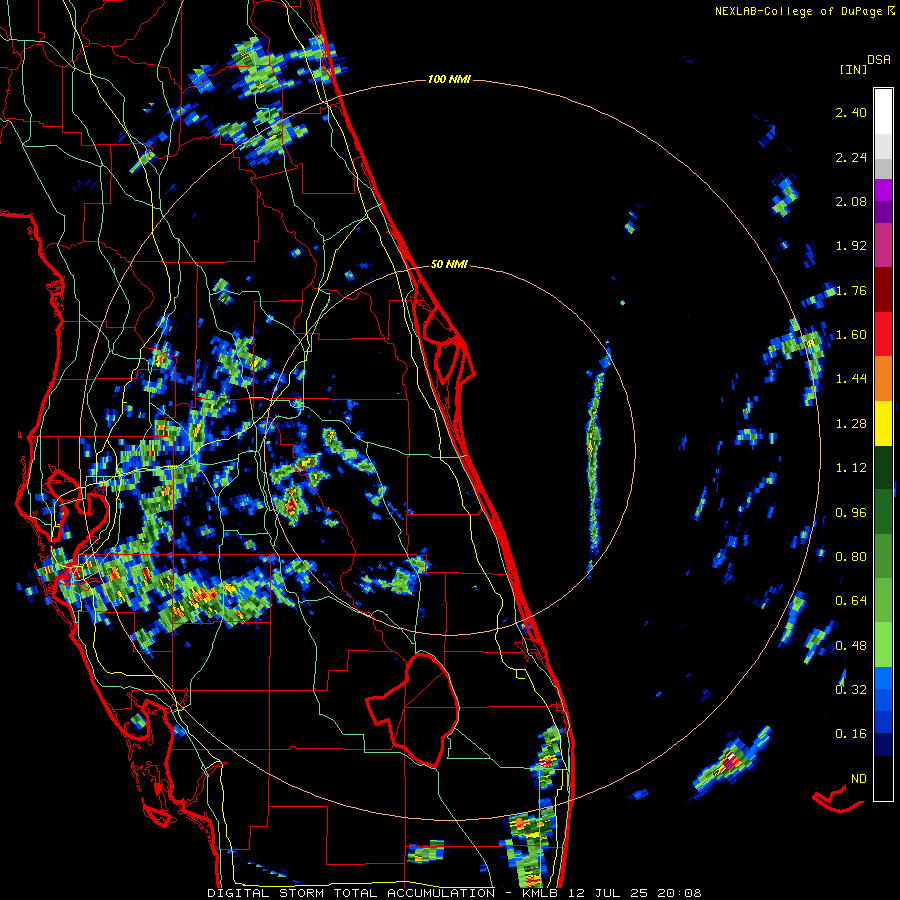
Task: Click the NEXLAB-College of DuPage credit text
Action: (x=798, y=11)
